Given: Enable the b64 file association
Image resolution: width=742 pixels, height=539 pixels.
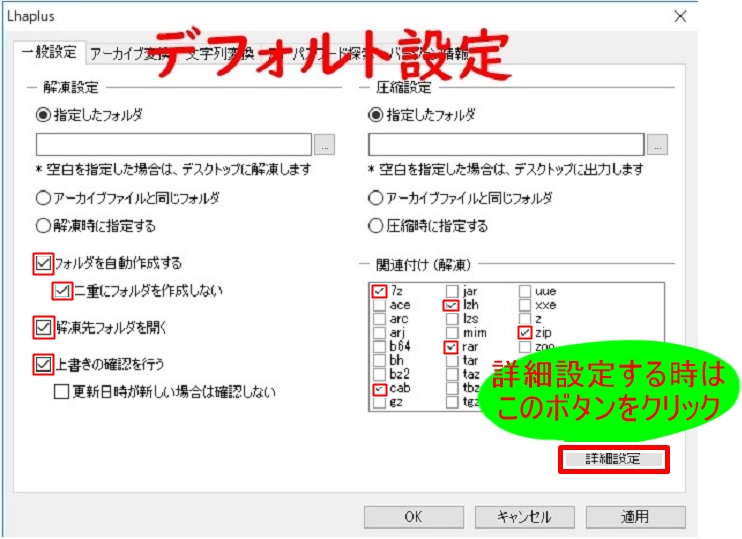Looking at the screenshot, I should point(379,347).
